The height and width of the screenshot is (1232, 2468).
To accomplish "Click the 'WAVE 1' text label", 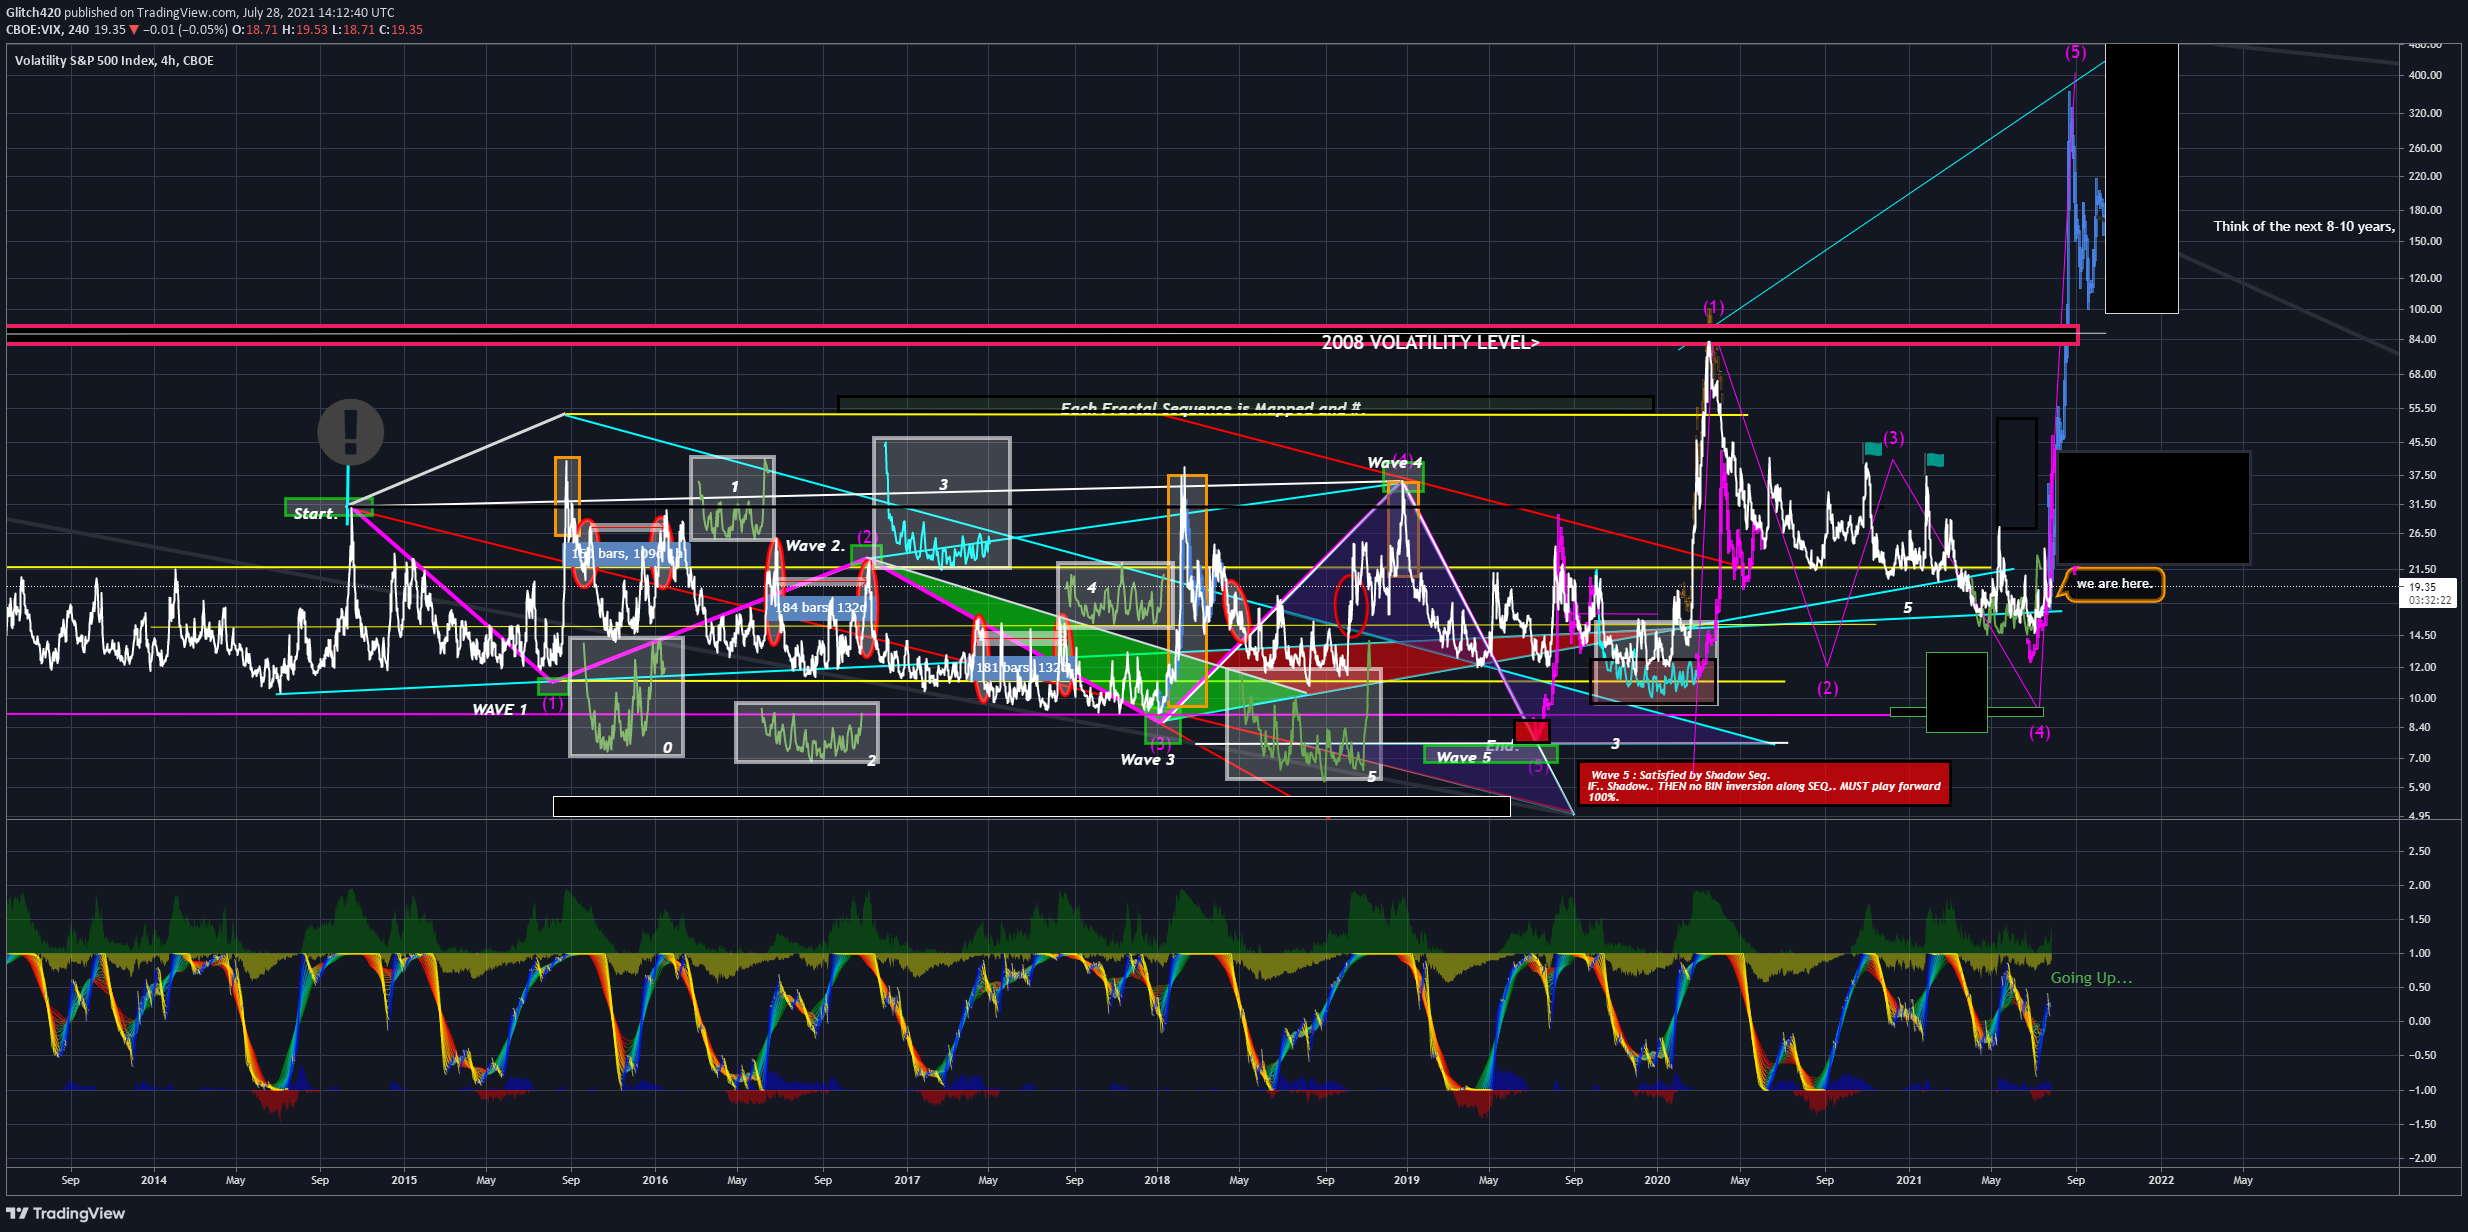I will tap(499, 709).
